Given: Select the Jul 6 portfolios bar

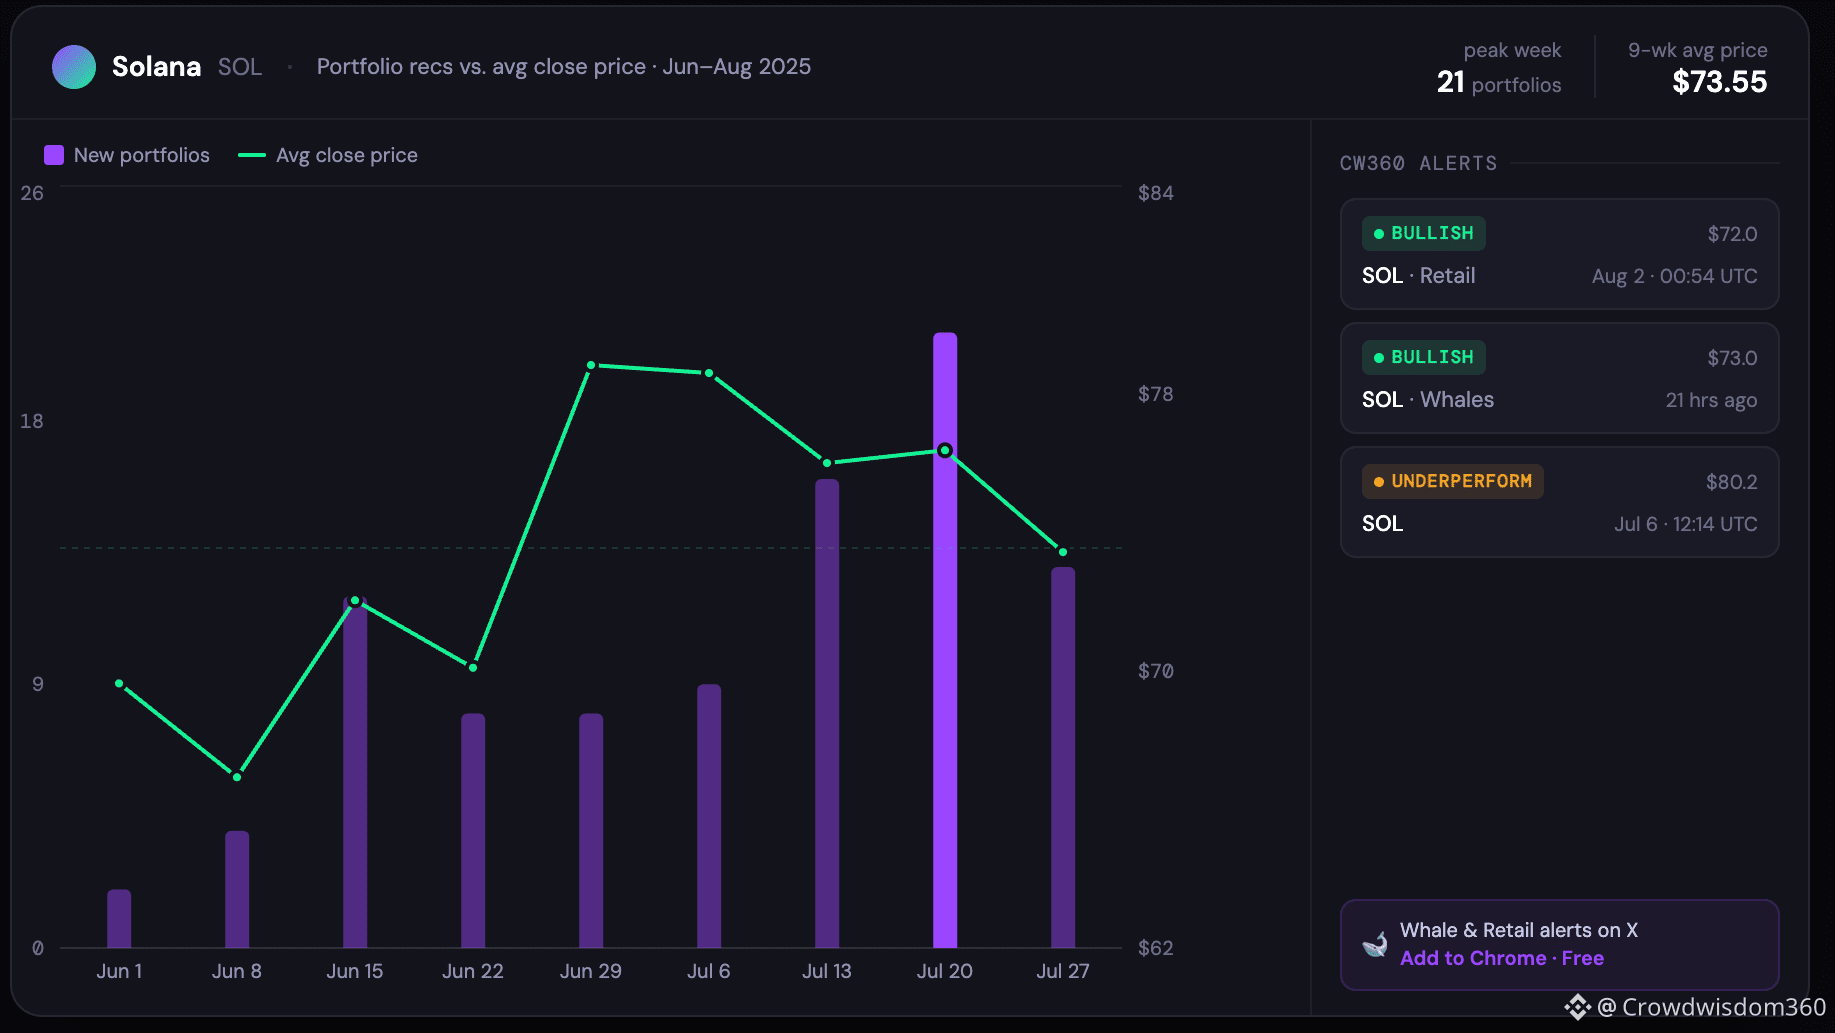Looking at the screenshot, I should pos(709,816).
